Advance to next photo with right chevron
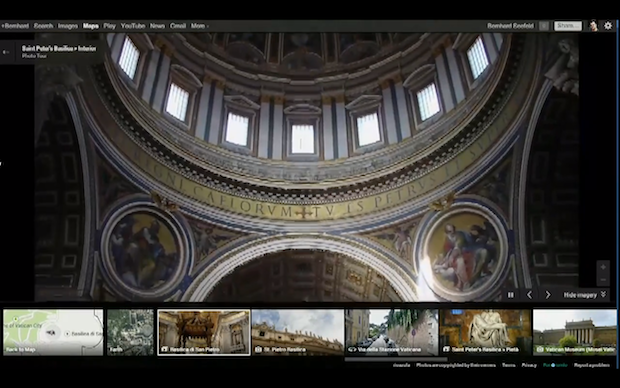The width and height of the screenshot is (620, 388). [x=548, y=295]
